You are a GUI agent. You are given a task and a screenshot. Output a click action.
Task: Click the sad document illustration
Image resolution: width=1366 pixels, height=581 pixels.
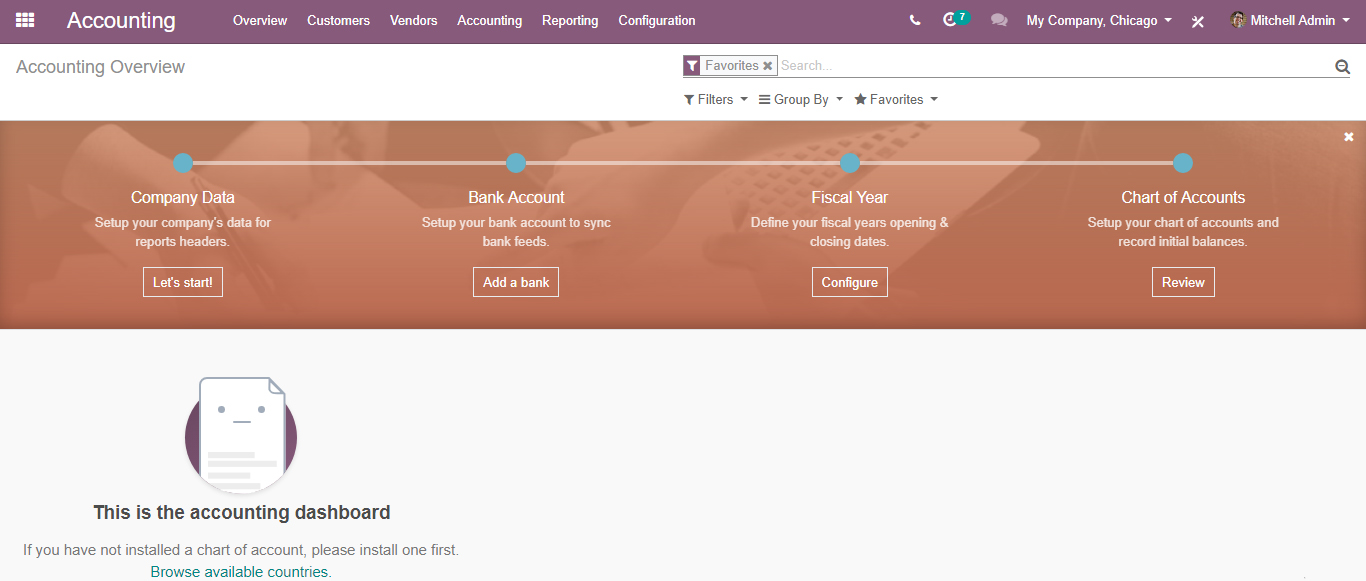pyautogui.click(x=241, y=435)
